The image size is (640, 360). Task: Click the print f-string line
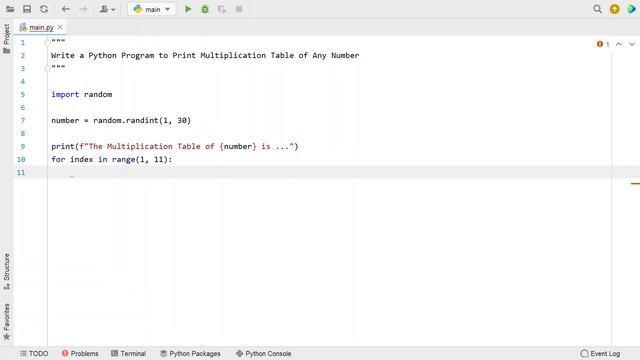click(x=175, y=146)
